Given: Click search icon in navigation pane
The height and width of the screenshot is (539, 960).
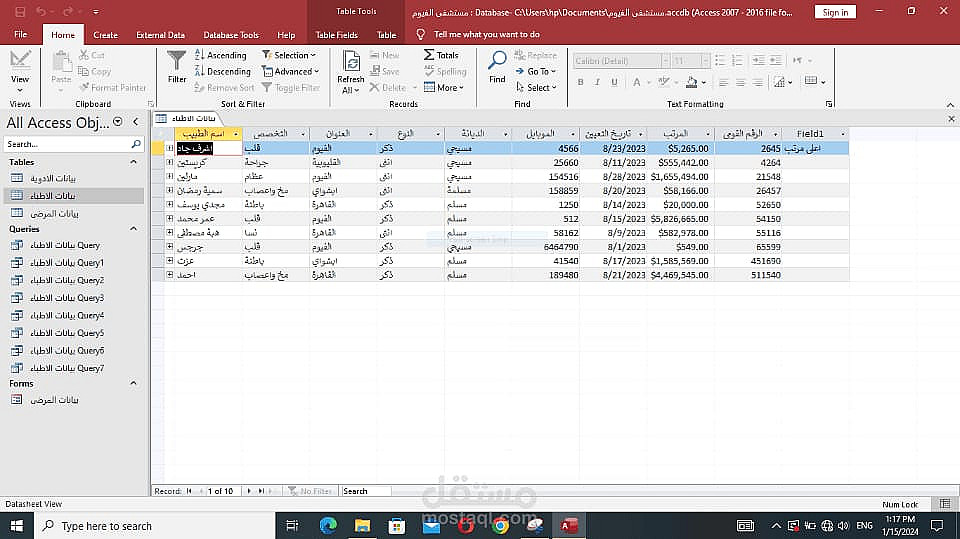Looking at the screenshot, I should tap(136, 144).
